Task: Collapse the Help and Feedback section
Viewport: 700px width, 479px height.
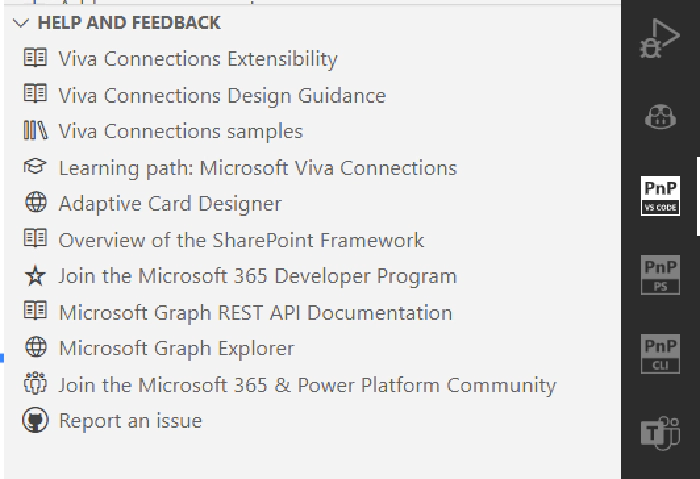Action: point(22,23)
